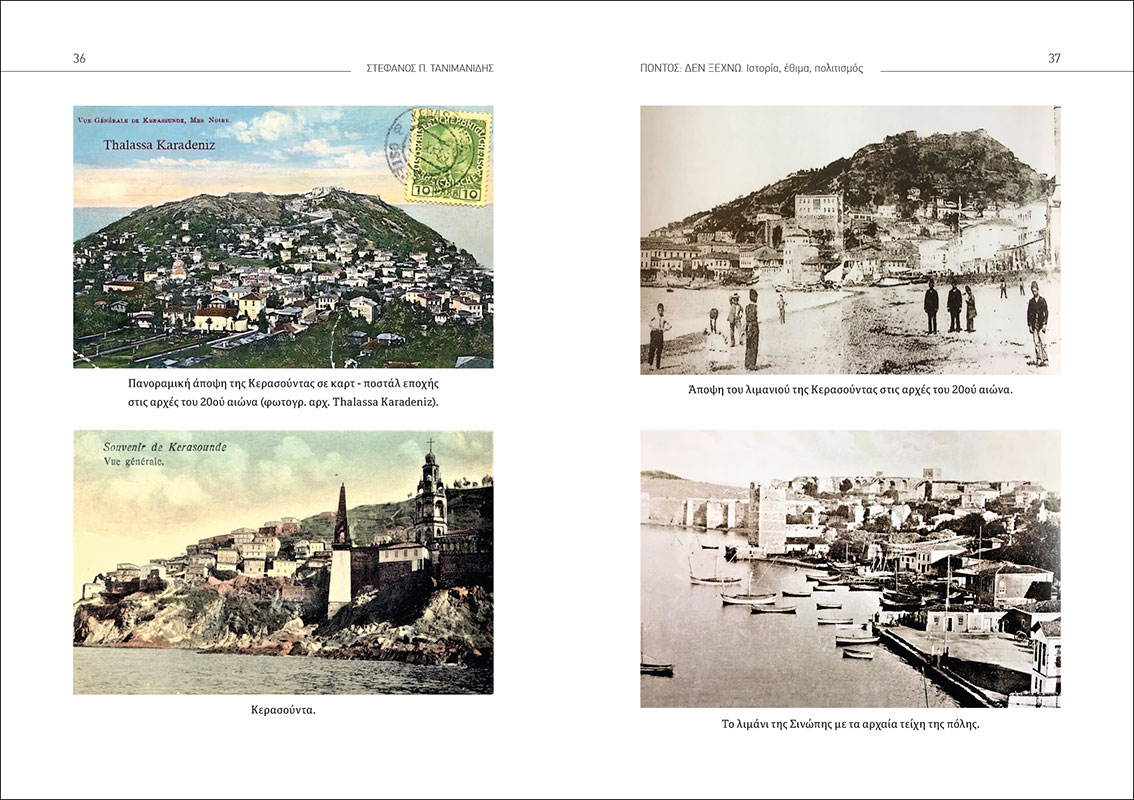Click the caption 'Άποψη του λιμανιού της Κερασούντας'
Viewport: 1134px width, 800px height.
[x=850, y=389]
